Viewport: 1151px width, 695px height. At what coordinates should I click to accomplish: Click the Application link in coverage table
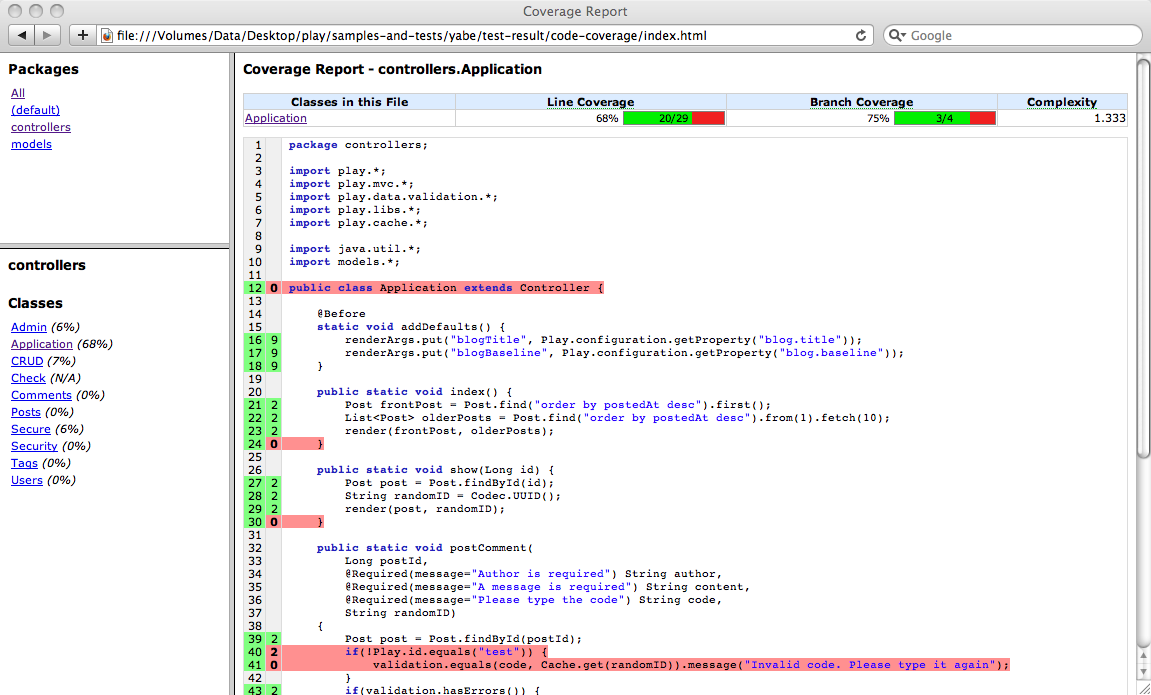pyautogui.click(x=276, y=118)
